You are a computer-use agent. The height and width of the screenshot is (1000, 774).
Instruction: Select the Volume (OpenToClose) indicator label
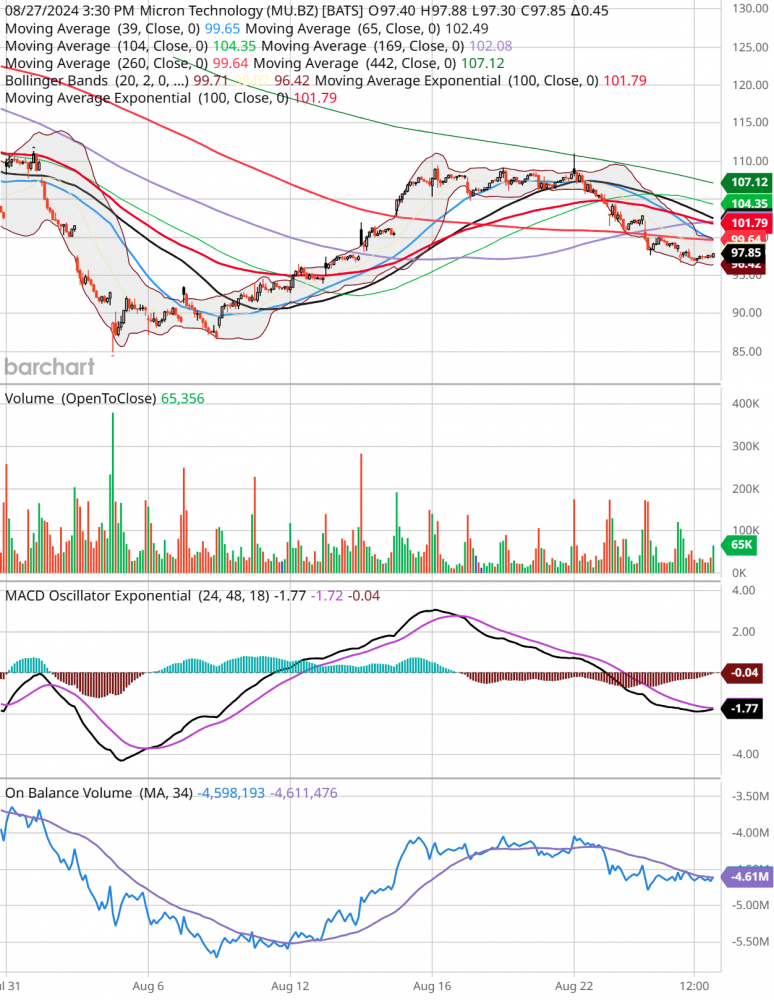point(80,399)
